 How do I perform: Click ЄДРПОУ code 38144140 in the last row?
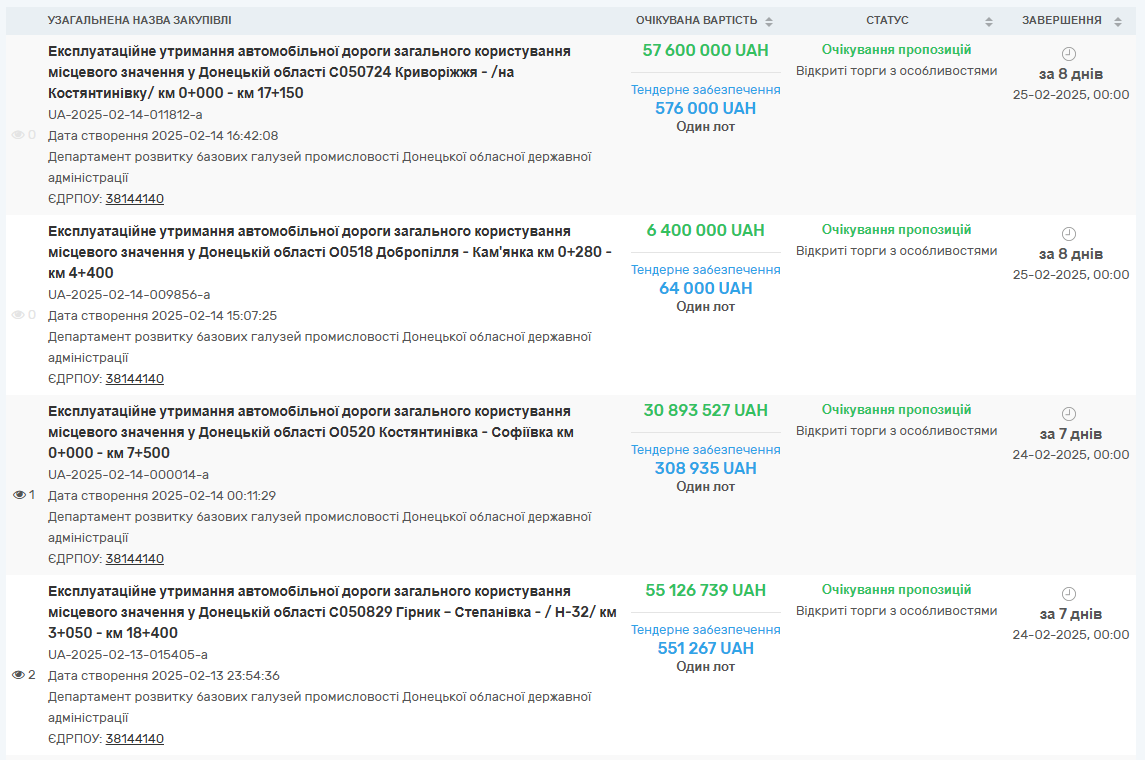(134, 739)
